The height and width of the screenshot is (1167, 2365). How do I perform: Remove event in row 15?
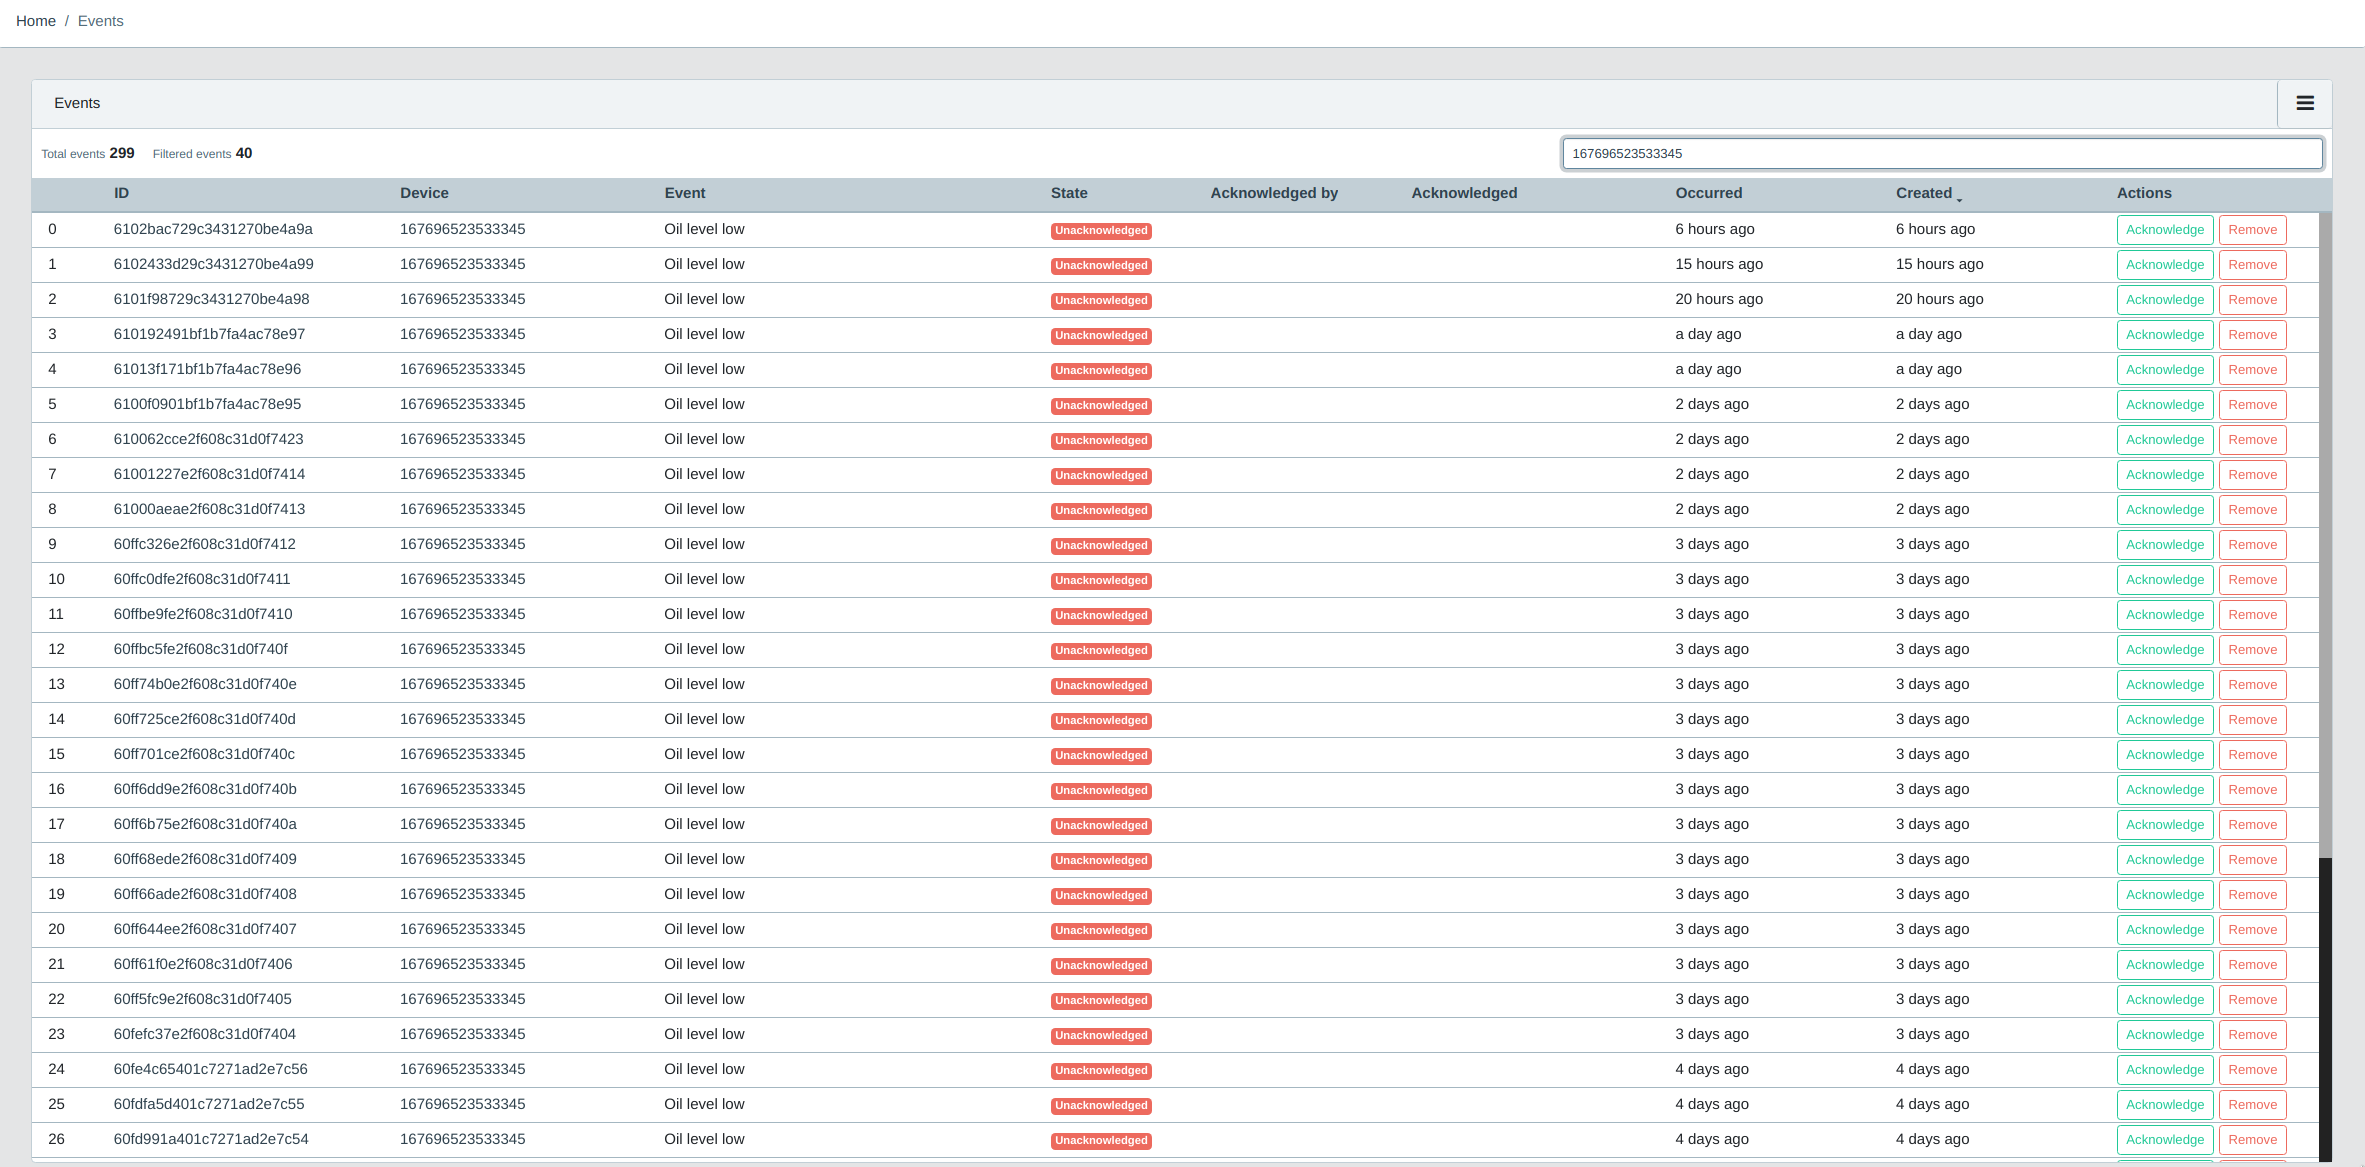2252,755
